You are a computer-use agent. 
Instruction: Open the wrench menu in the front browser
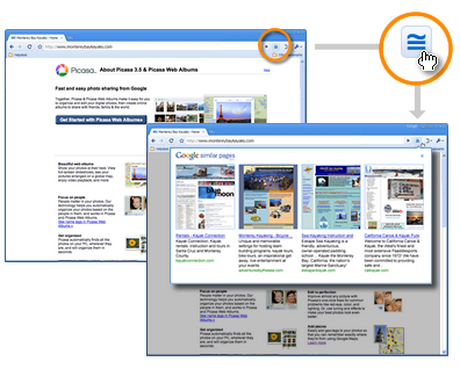click(x=439, y=141)
